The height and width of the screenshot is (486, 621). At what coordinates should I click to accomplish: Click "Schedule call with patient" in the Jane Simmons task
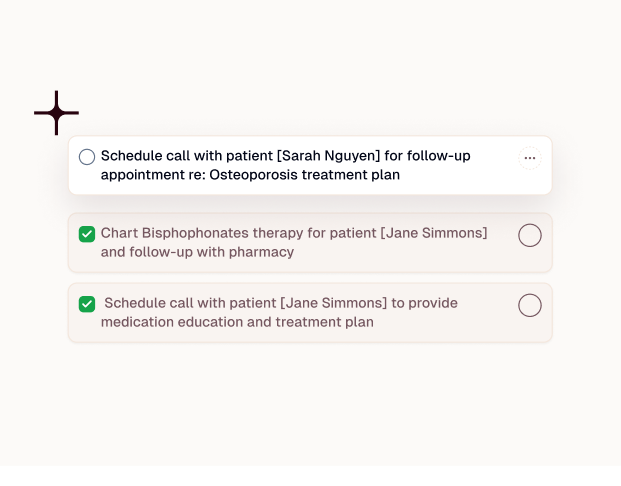190,303
